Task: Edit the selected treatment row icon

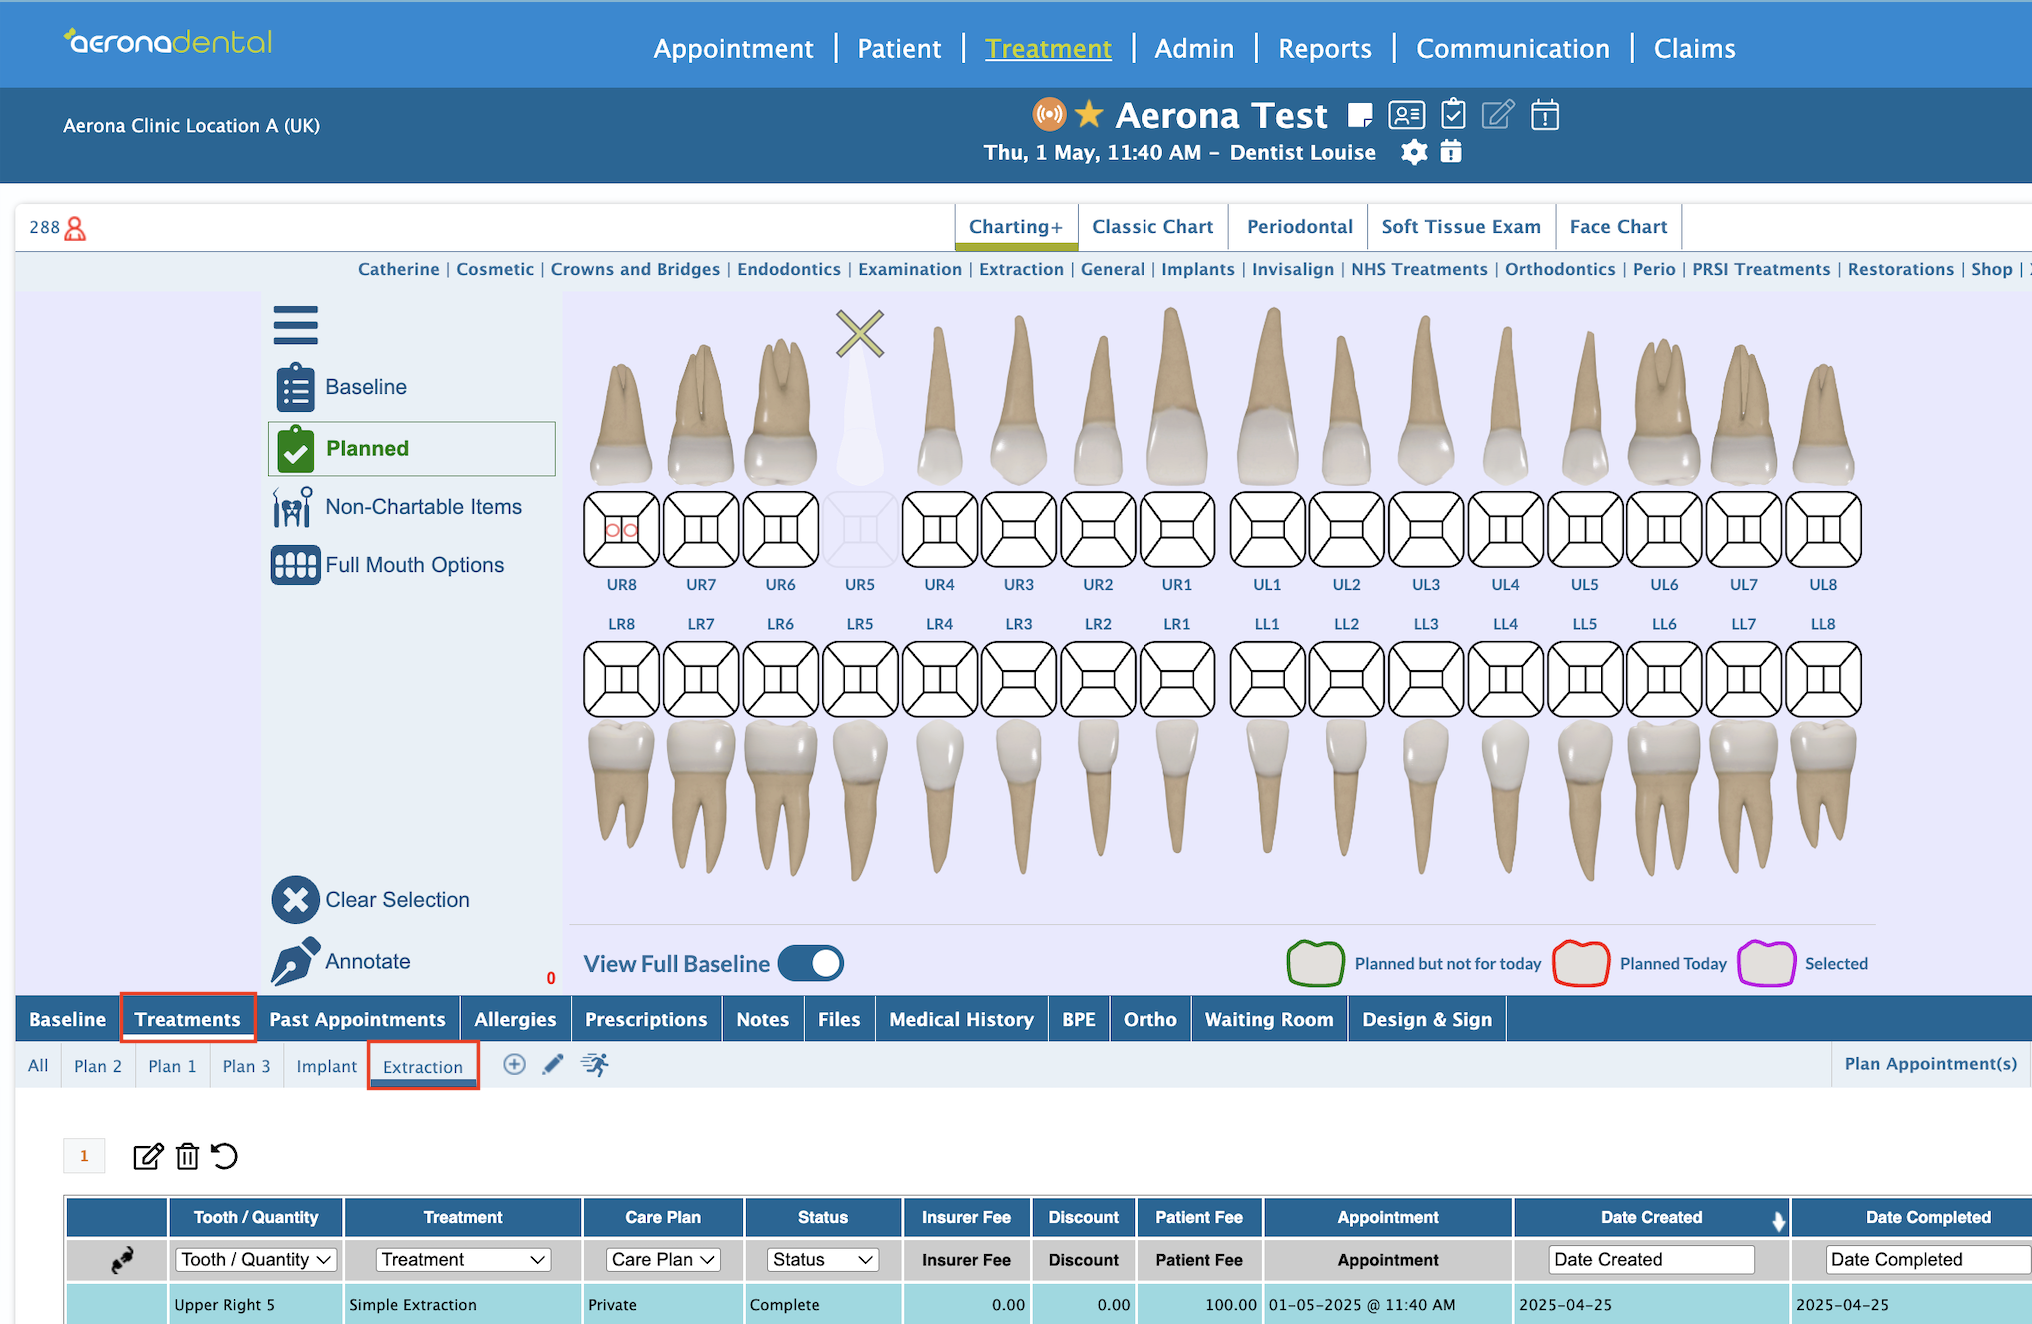Action: 148,1157
